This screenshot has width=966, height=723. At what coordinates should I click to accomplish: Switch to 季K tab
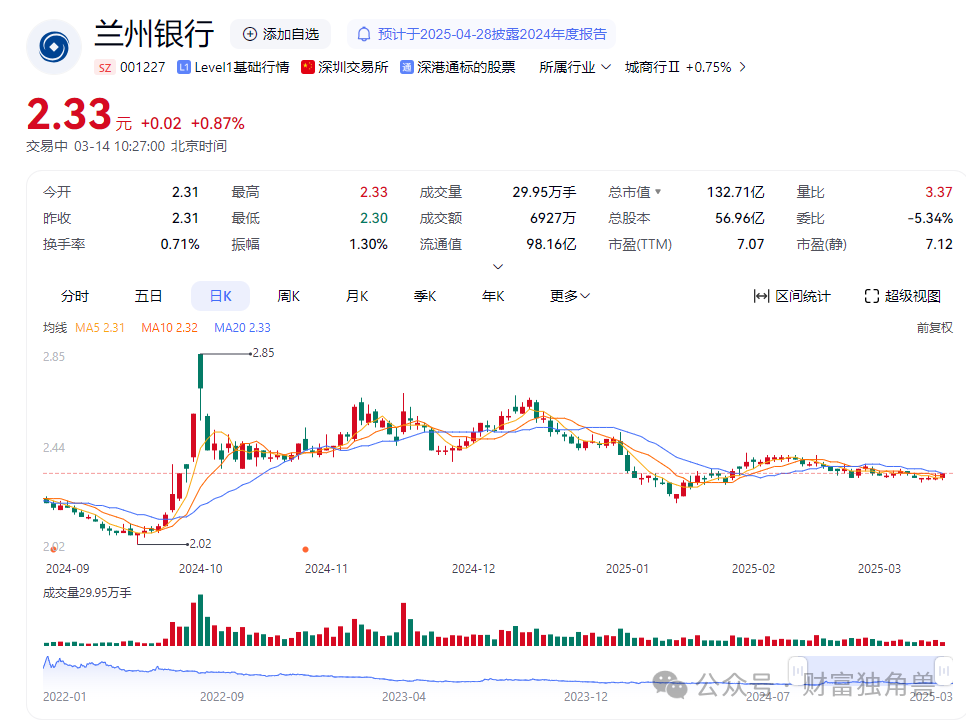coord(425,296)
